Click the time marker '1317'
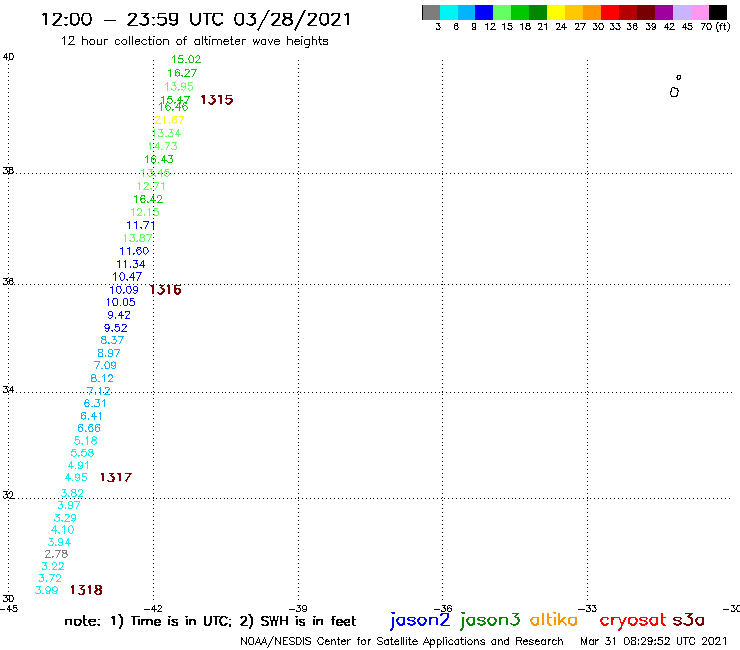The height and width of the screenshot is (650, 740). tap(116, 478)
